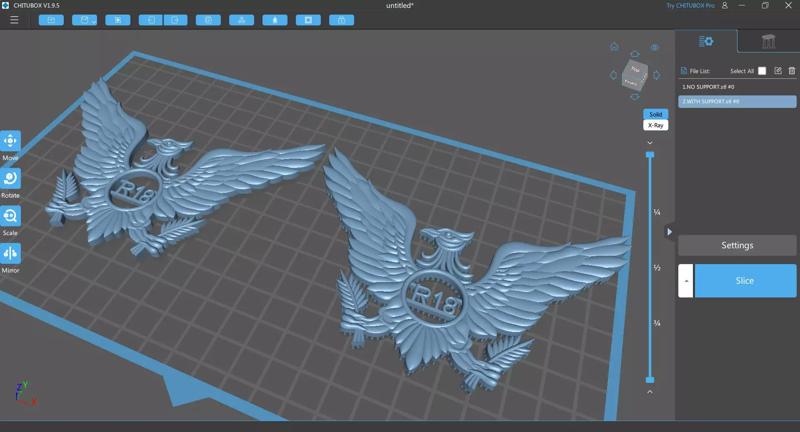This screenshot has width=800, height=432.
Task: Select the 1.NO SUPPORT file entry
Action: 737,87
